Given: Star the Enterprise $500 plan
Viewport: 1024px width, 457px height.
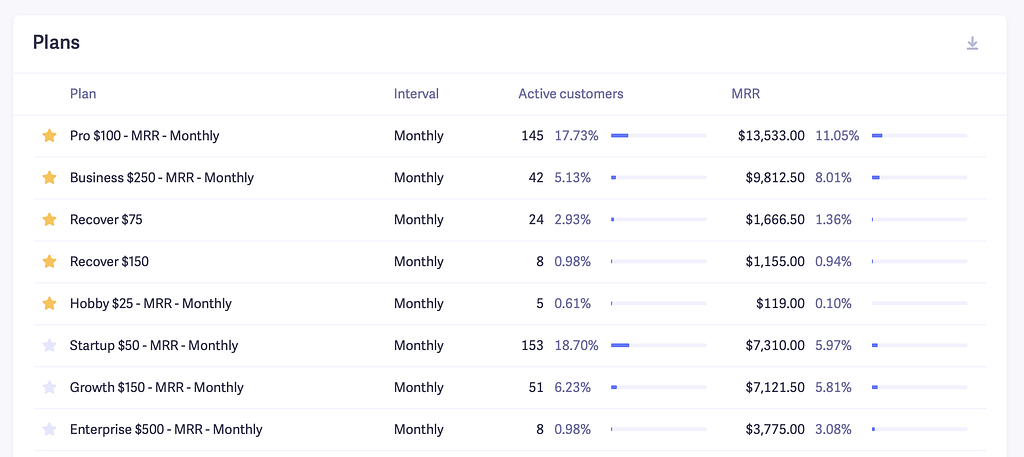Looking at the screenshot, I should click(x=49, y=430).
